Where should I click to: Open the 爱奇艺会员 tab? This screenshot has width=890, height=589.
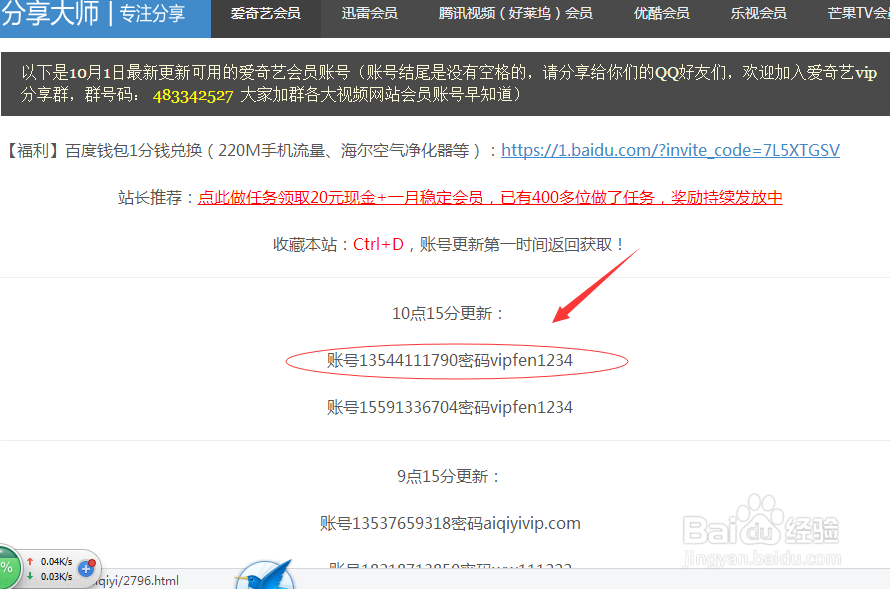tap(266, 14)
